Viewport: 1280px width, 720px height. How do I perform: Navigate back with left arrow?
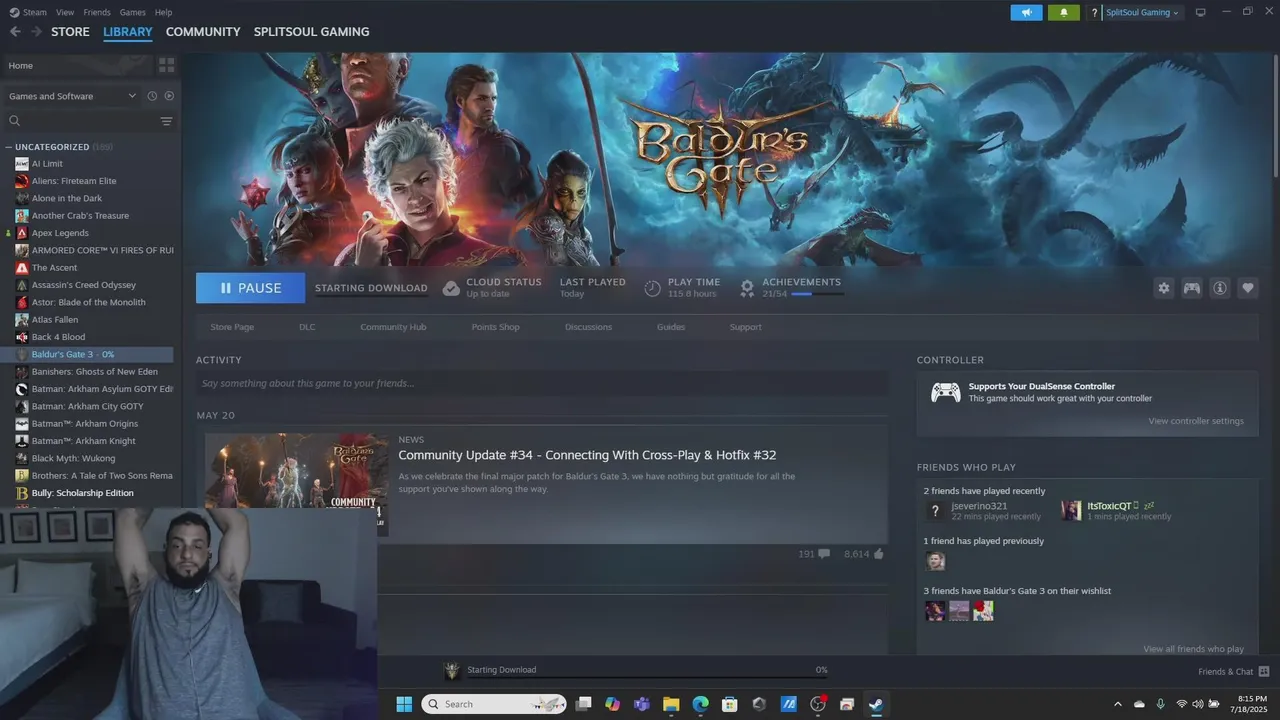click(15, 32)
